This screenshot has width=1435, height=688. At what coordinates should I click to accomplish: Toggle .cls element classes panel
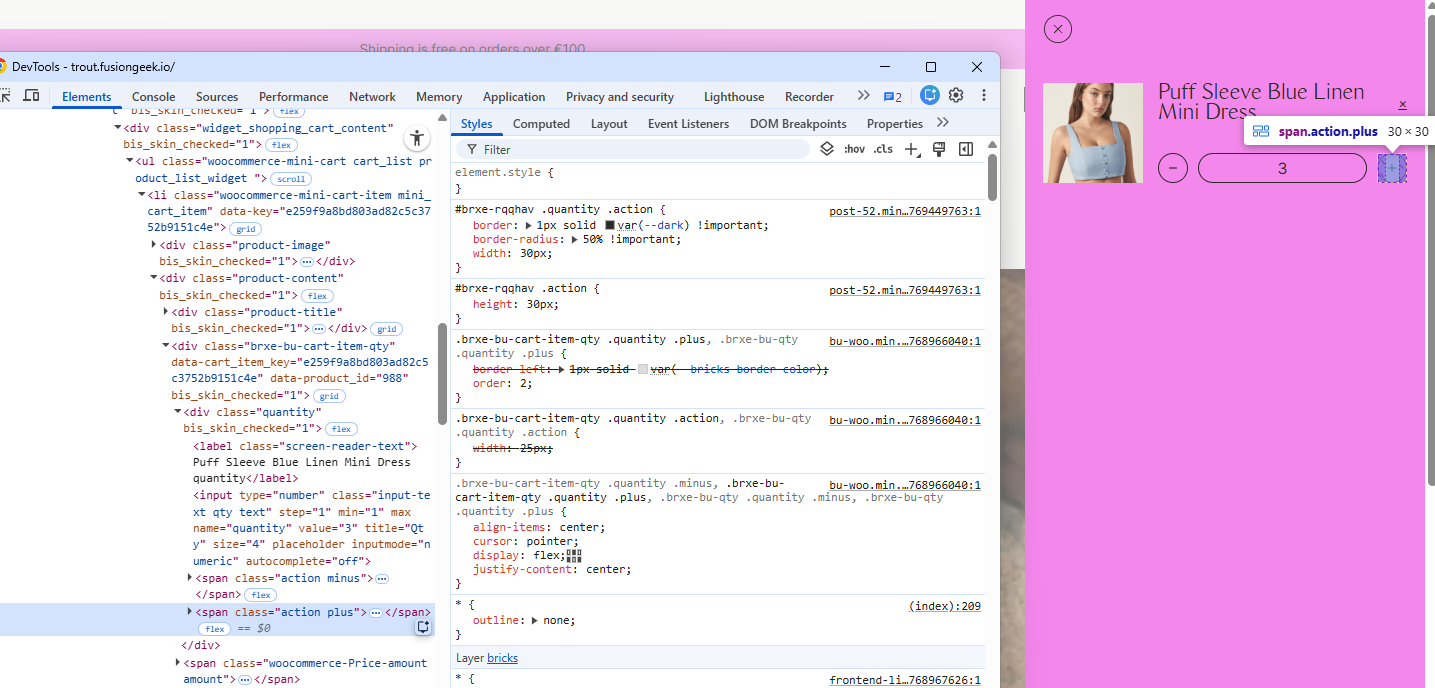pos(883,149)
